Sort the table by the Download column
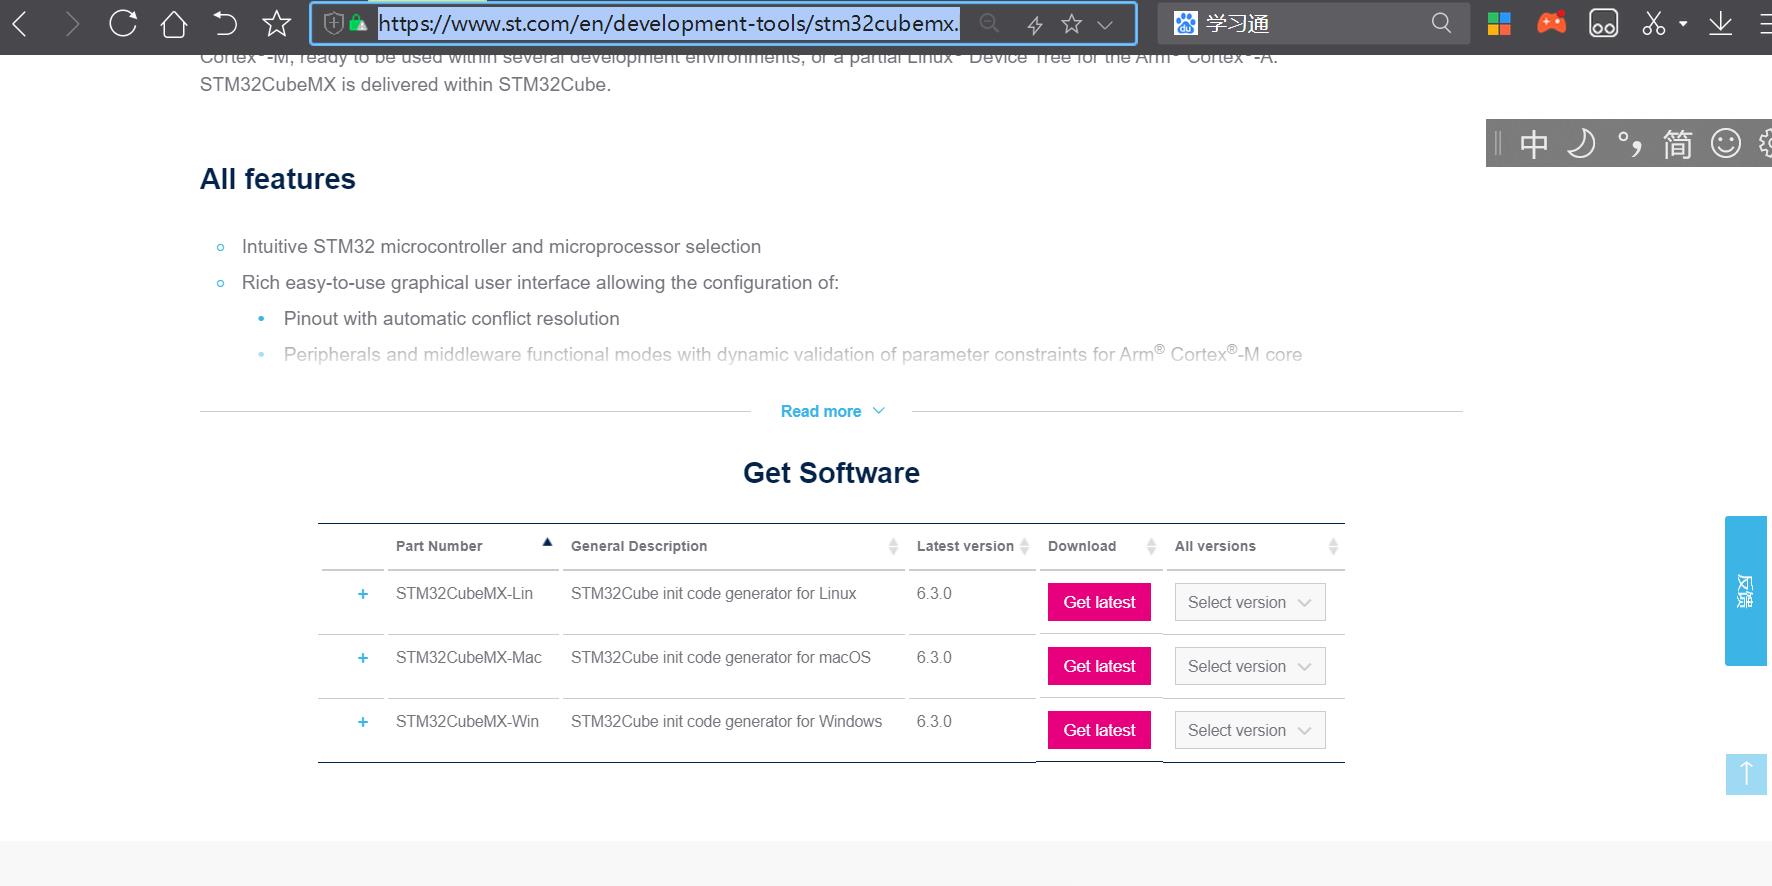Viewport: 1772px width, 886px height. click(x=1101, y=546)
